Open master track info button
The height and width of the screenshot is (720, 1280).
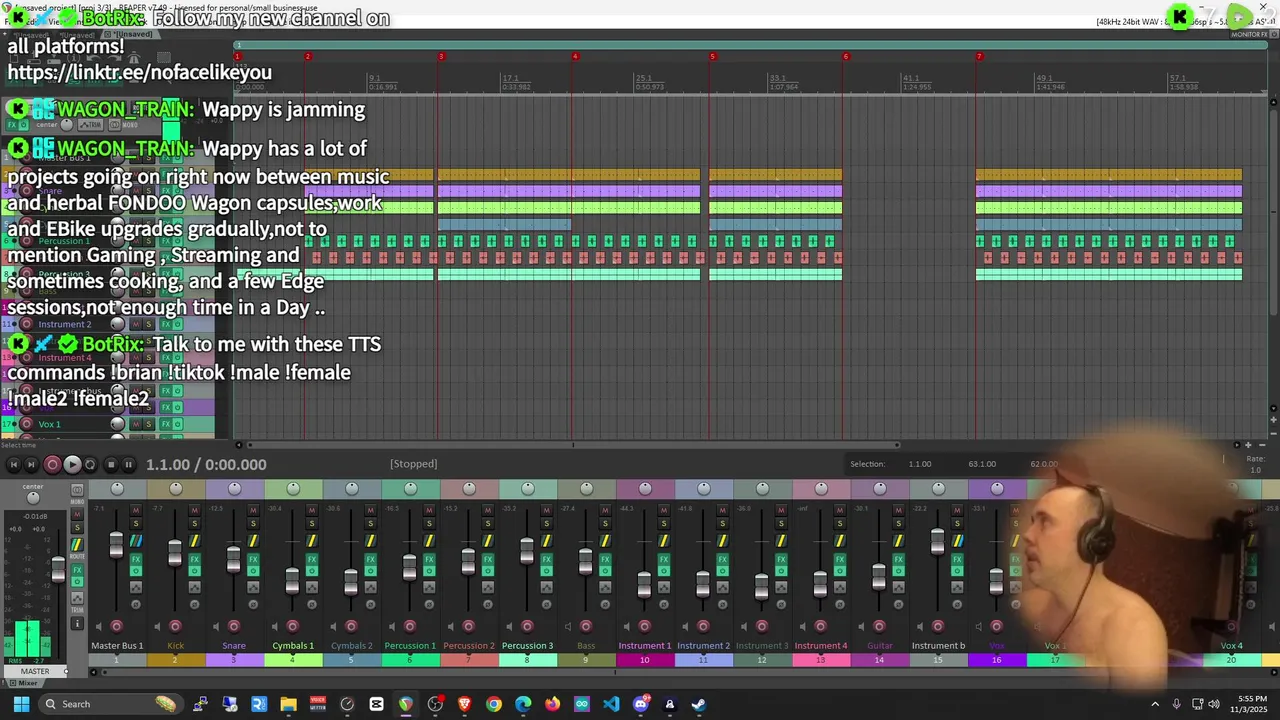(x=77, y=623)
